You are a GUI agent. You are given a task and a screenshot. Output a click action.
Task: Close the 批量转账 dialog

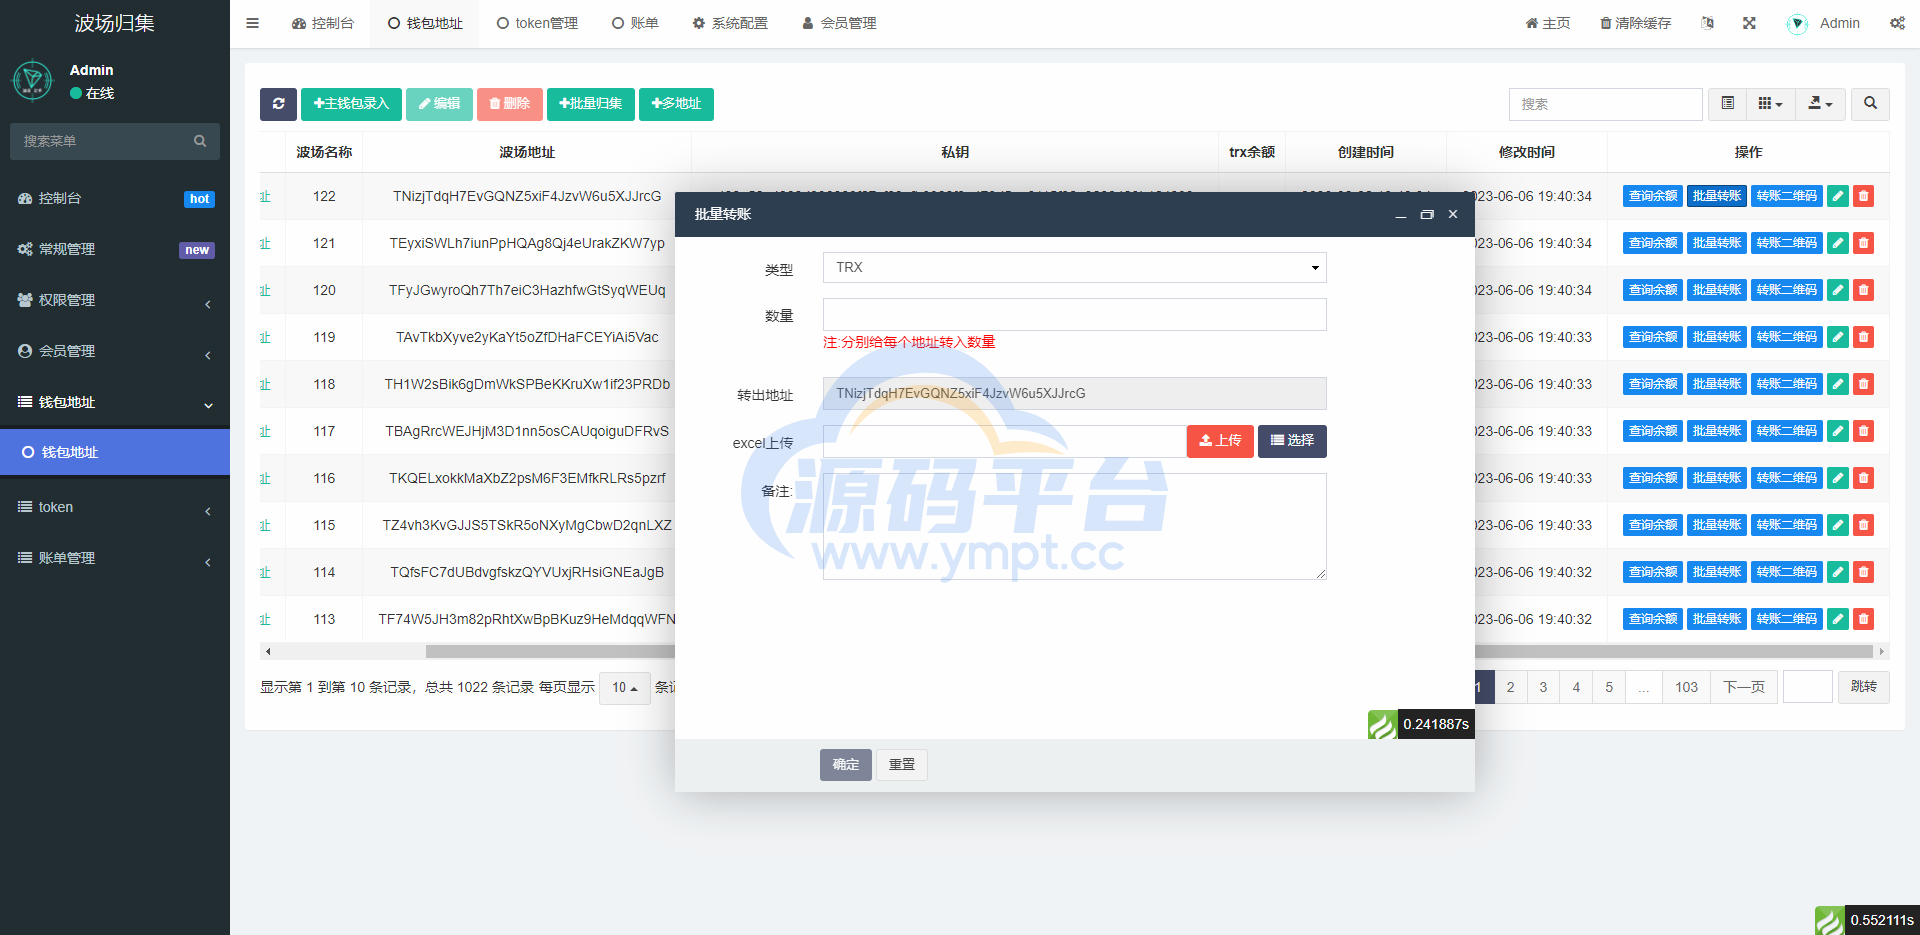pyautogui.click(x=1453, y=215)
